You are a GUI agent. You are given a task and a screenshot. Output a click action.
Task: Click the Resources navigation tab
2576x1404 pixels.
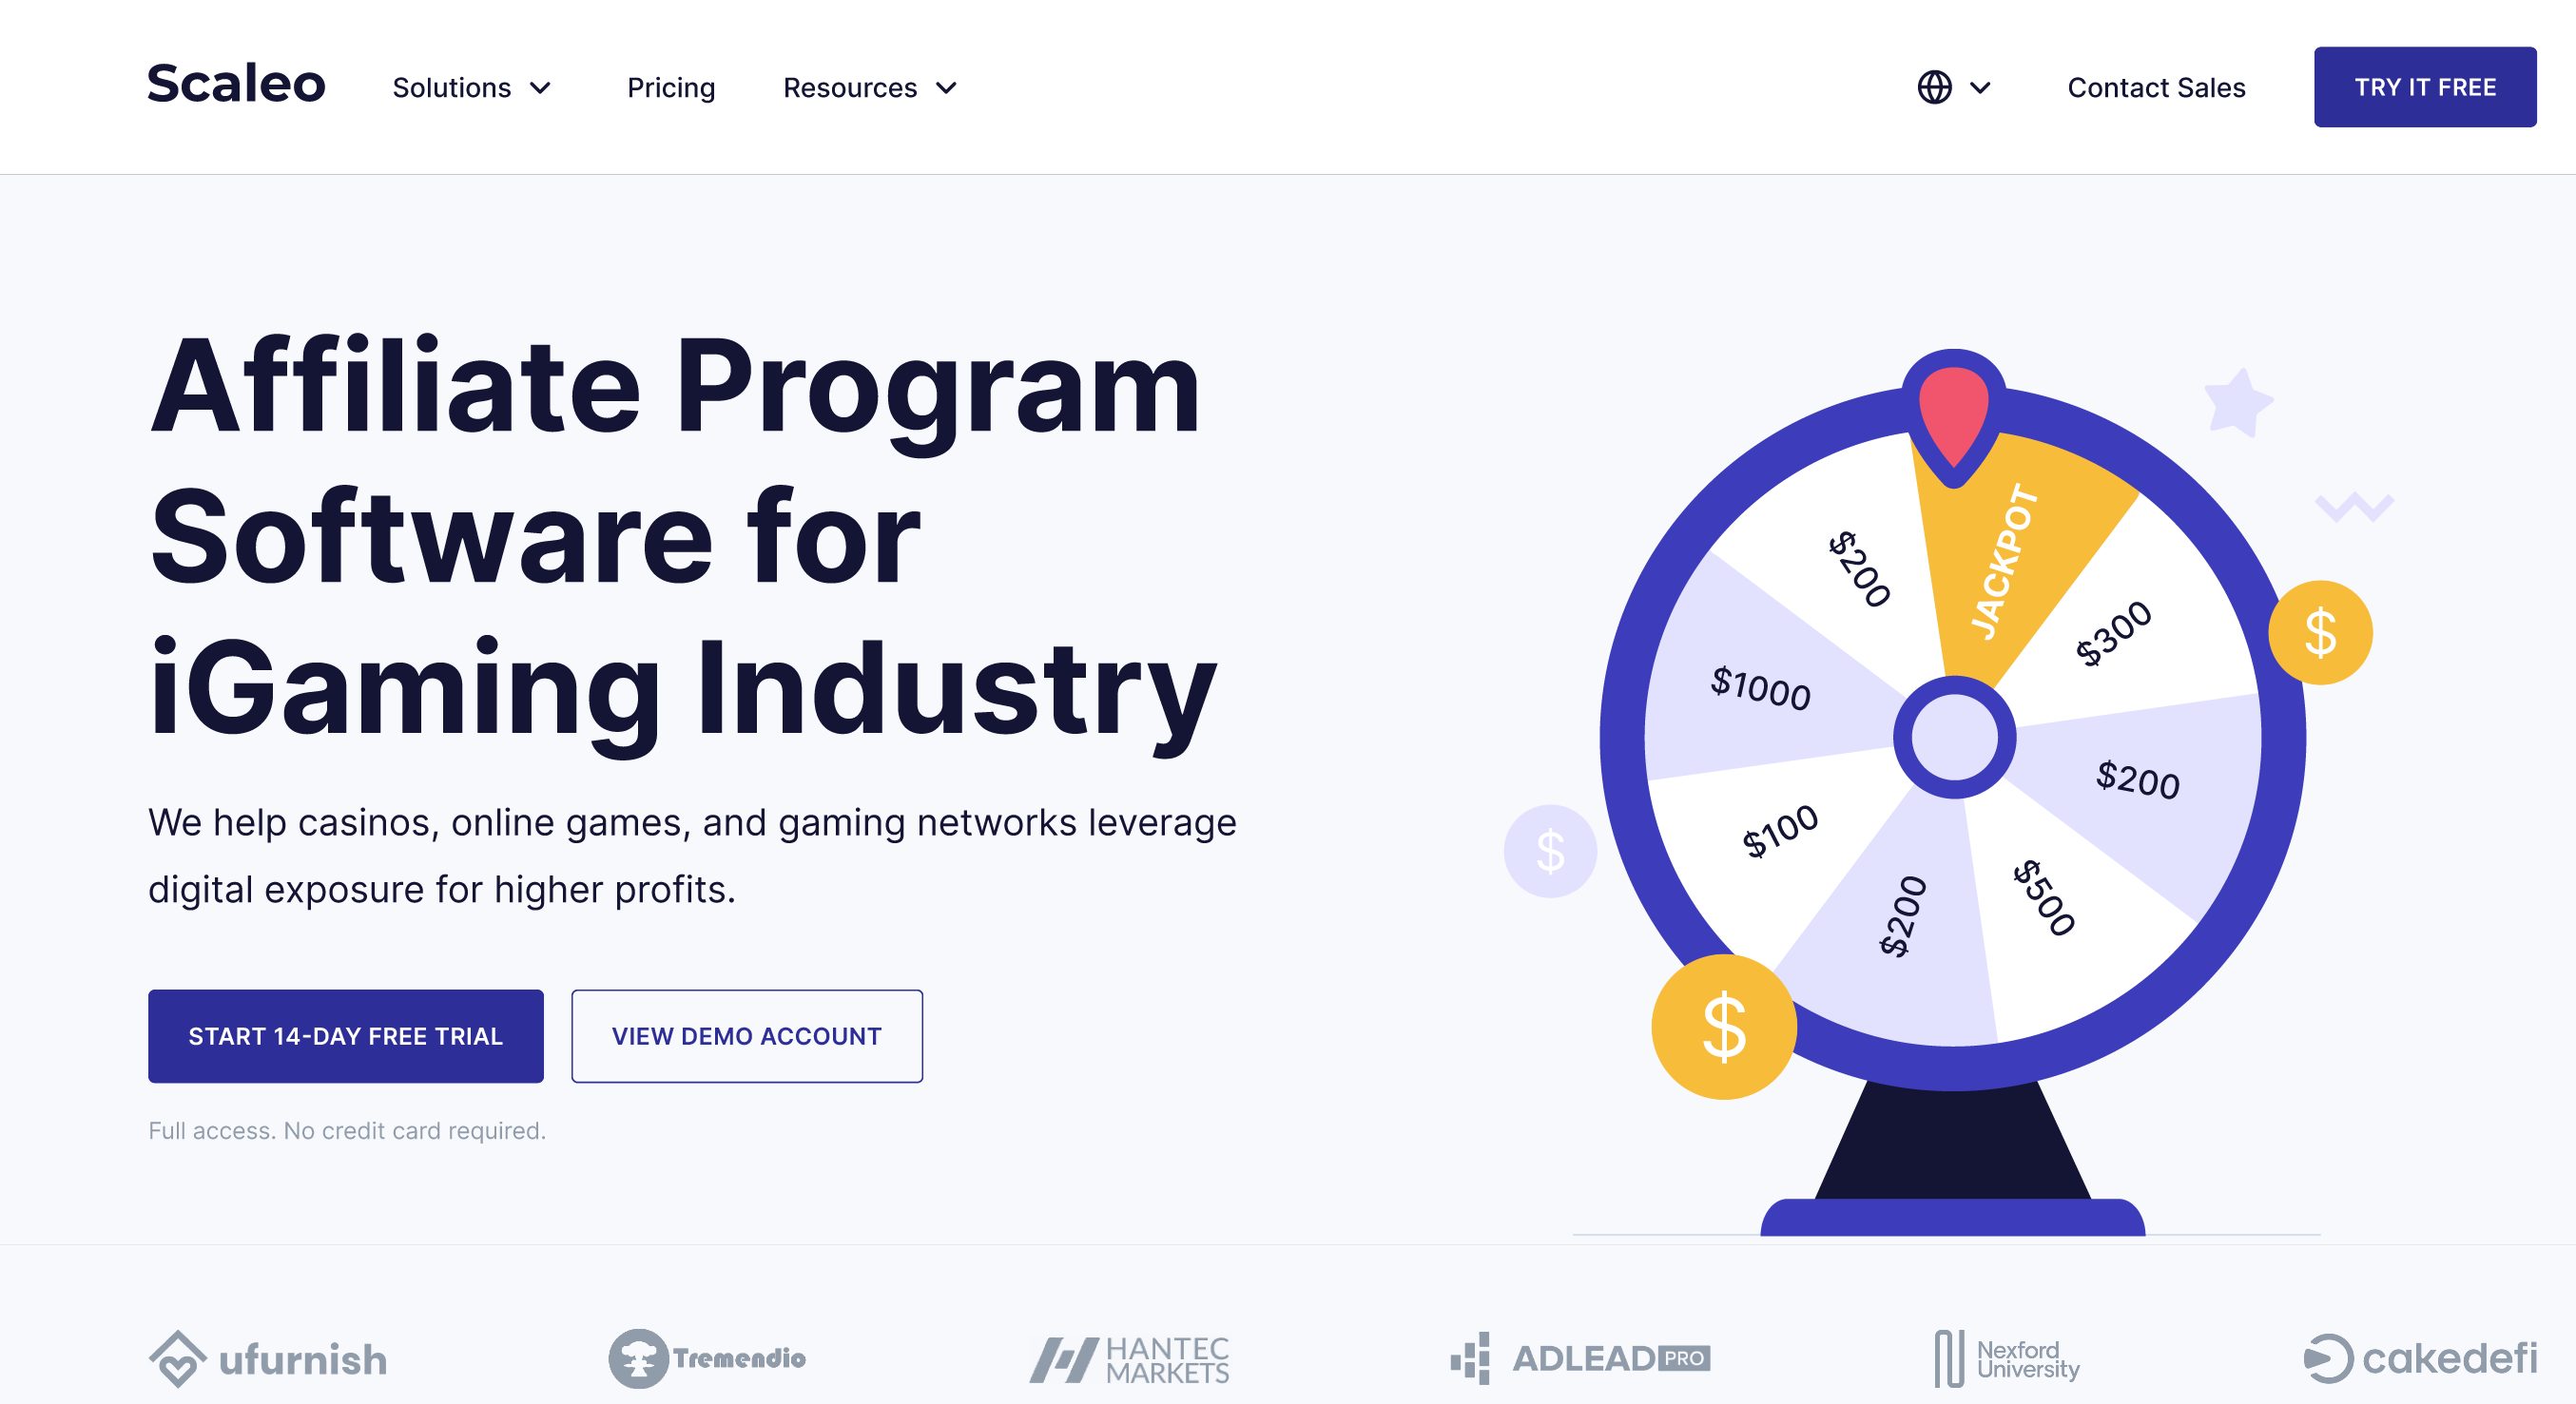(871, 88)
